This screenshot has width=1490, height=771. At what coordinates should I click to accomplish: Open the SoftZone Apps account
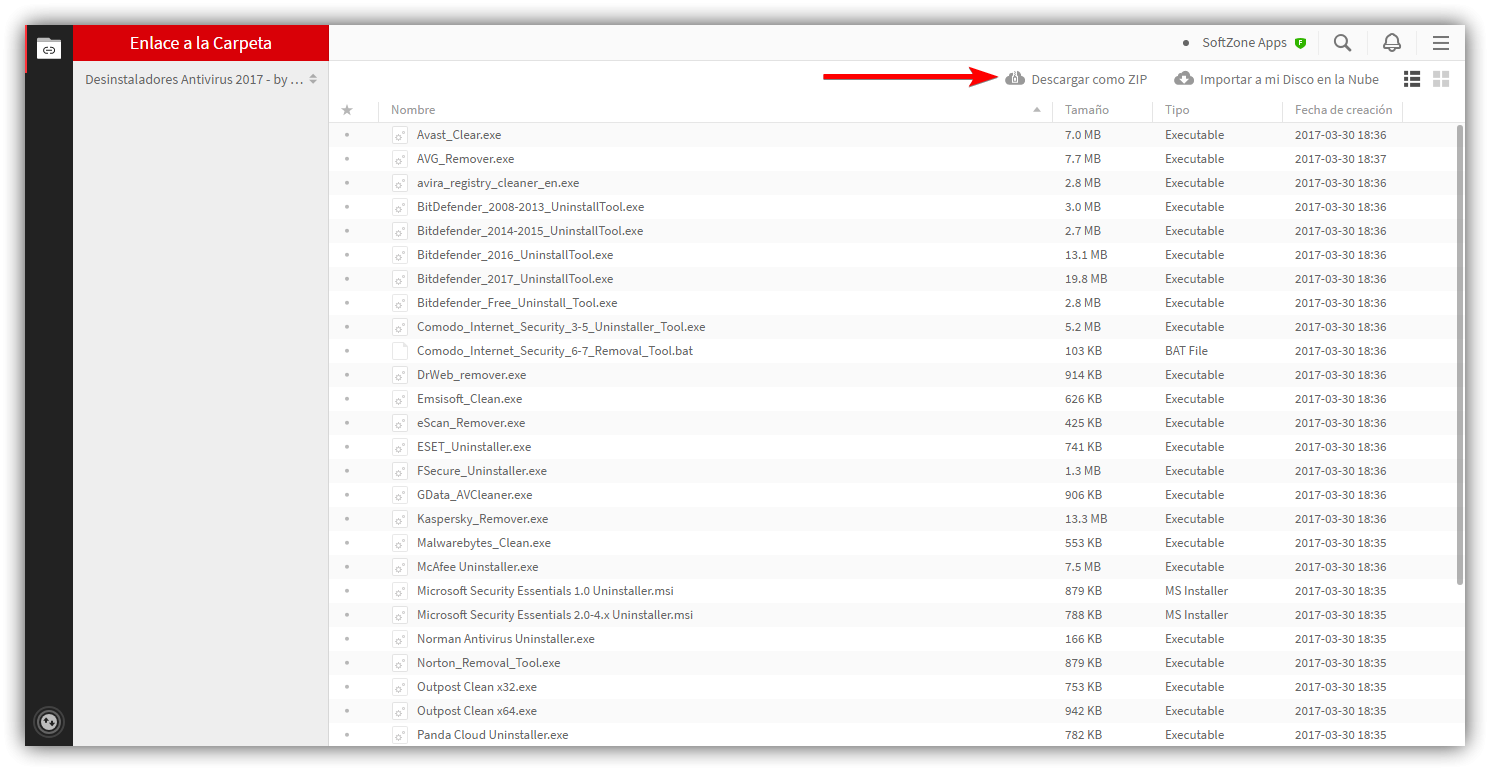click(1244, 43)
